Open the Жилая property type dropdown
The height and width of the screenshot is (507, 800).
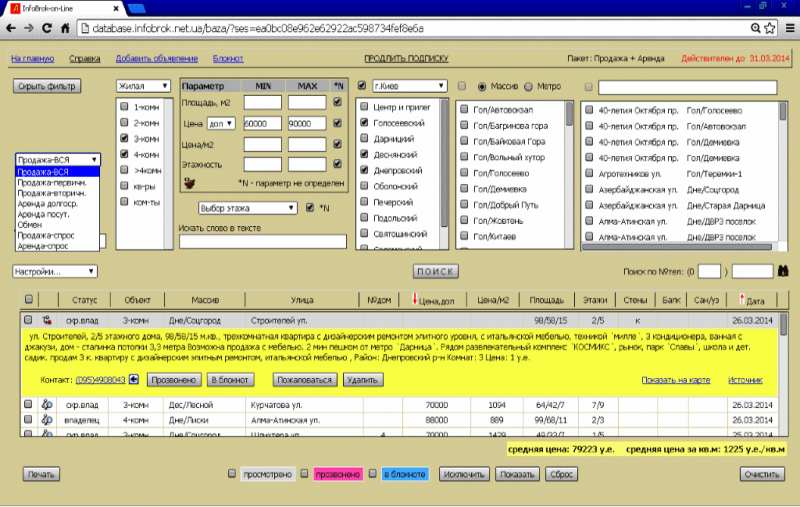tap(143, 86)
